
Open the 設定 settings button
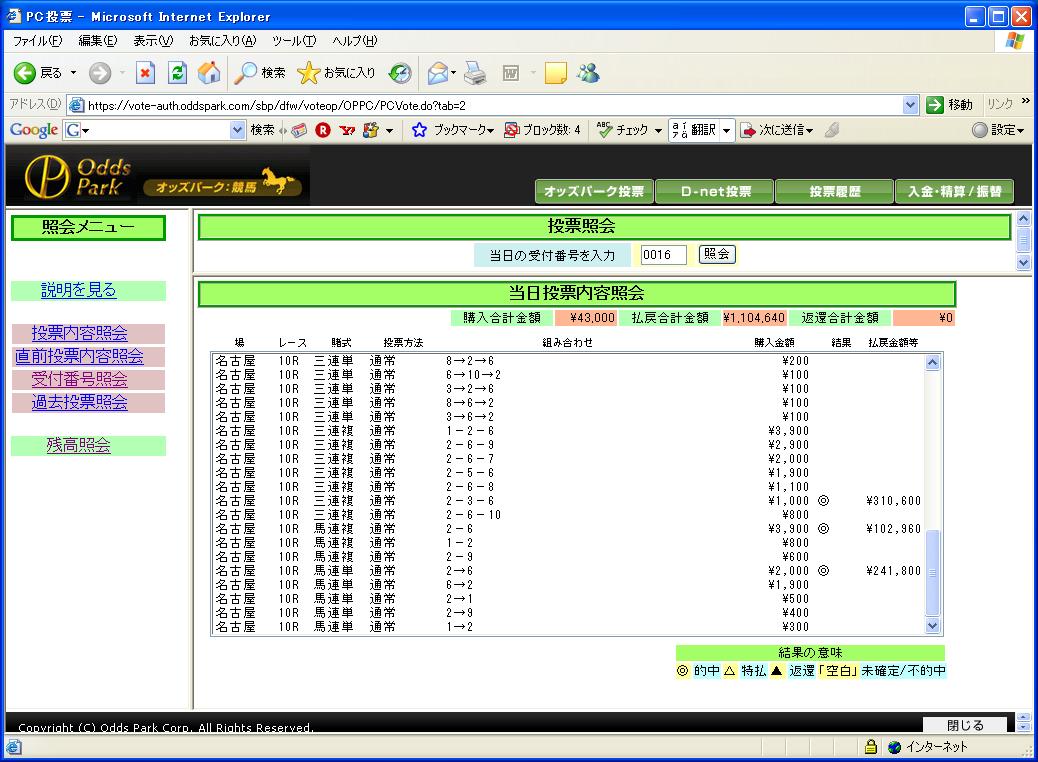998,130
